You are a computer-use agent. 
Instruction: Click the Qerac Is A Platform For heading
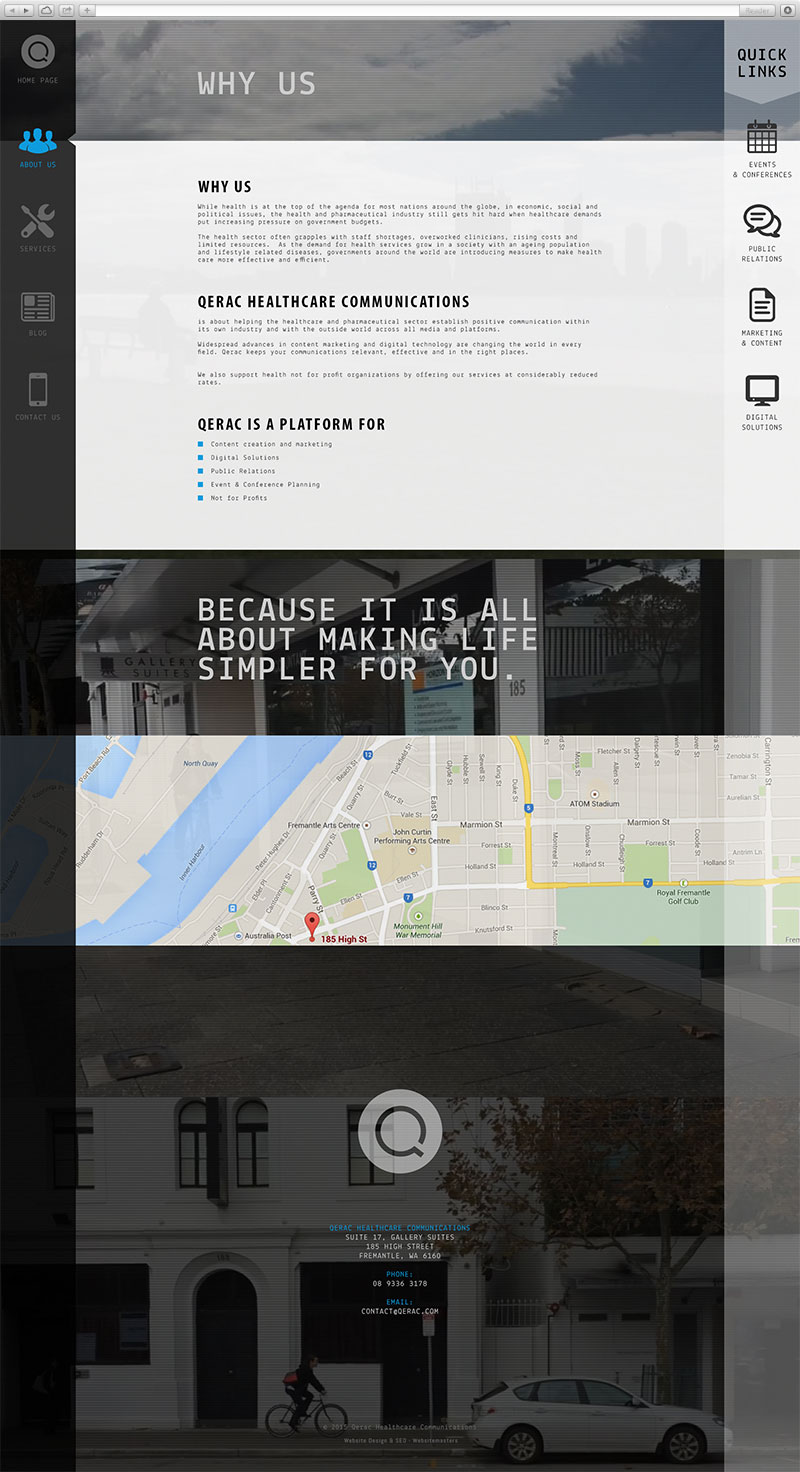click(291, 424)
